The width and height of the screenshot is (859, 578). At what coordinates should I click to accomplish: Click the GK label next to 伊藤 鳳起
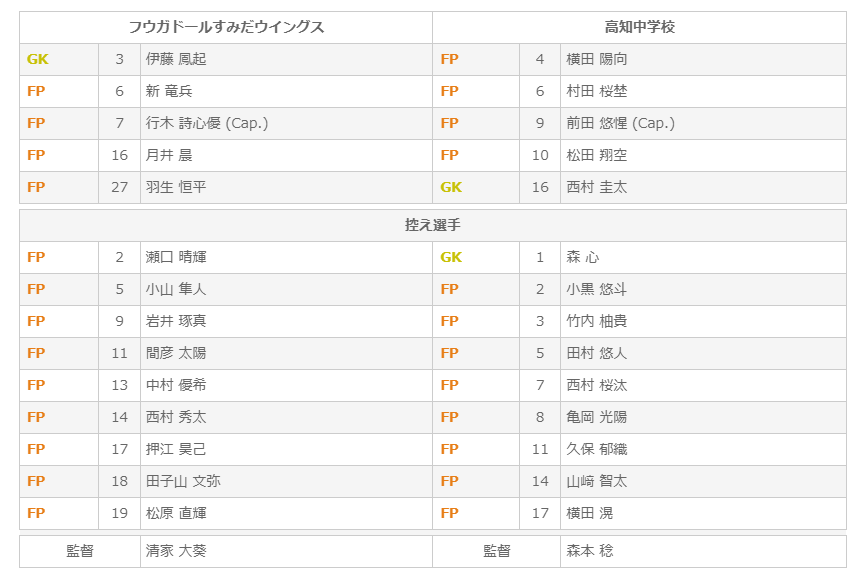click(x=37, y=59)
